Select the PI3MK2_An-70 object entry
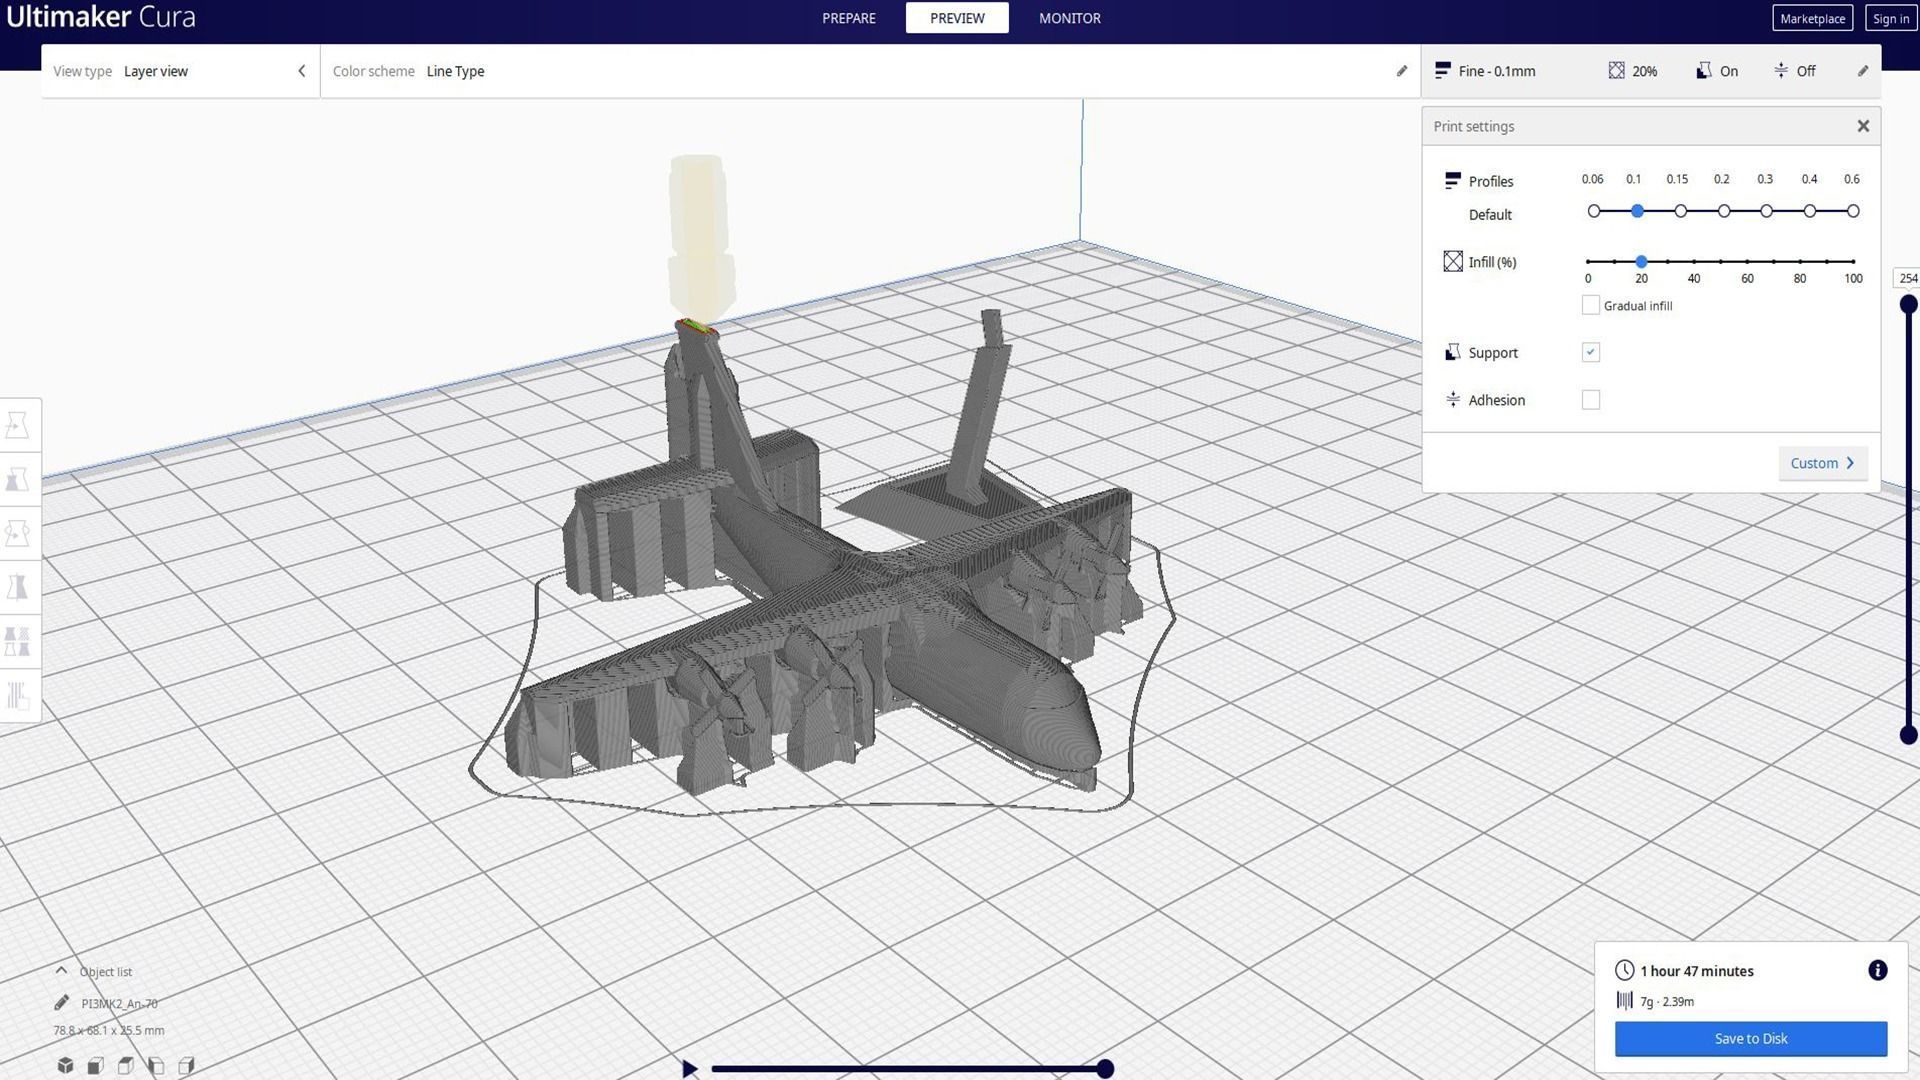This screenshot has height=1080, width=1920. (x=119, y=1003)
